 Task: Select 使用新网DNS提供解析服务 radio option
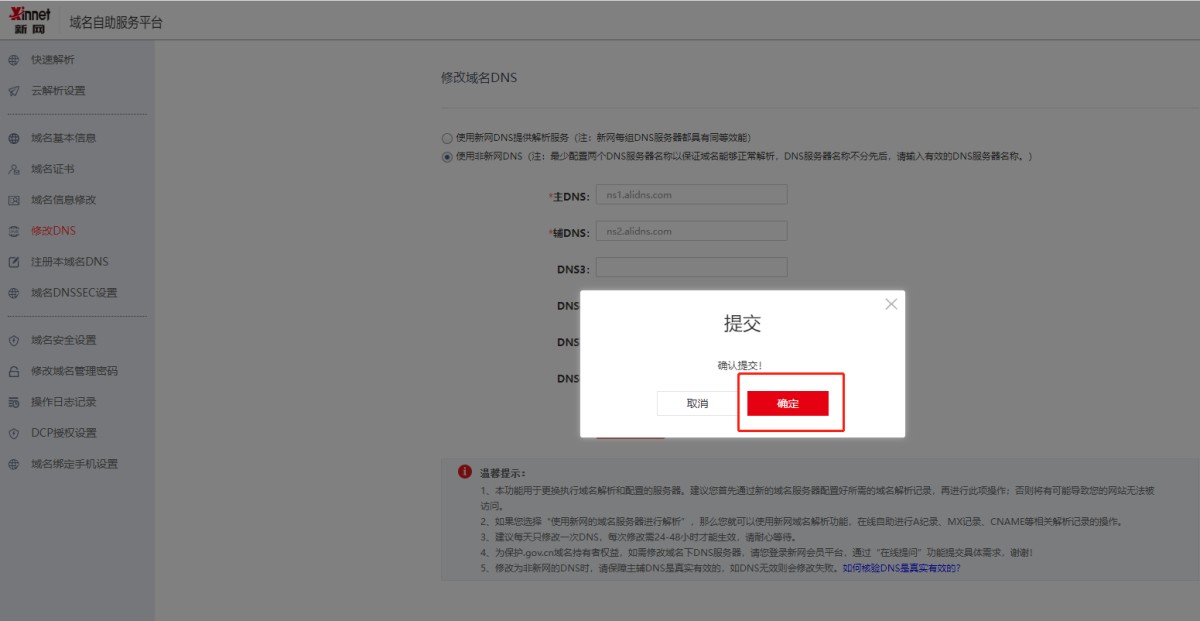(x=447, y=138)
